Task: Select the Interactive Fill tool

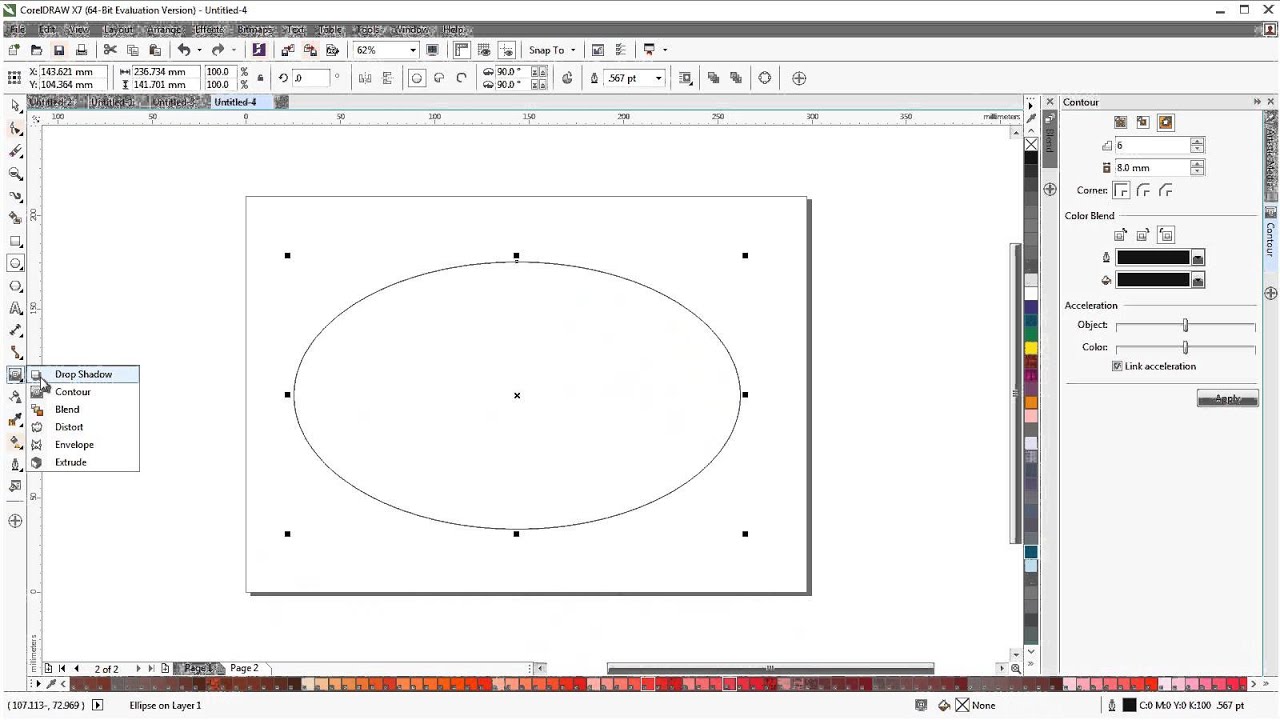Action: [15, 442]
